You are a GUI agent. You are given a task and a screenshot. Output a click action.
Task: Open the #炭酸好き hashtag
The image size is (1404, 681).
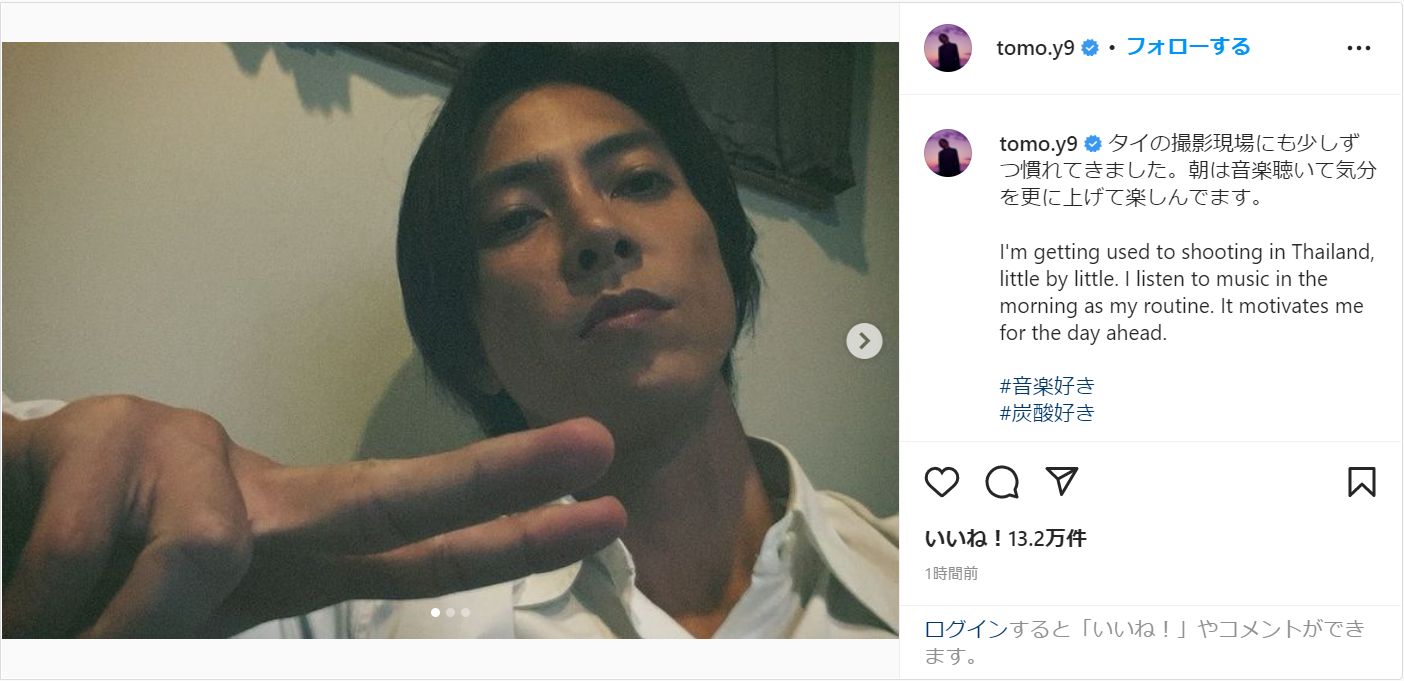1047,412
